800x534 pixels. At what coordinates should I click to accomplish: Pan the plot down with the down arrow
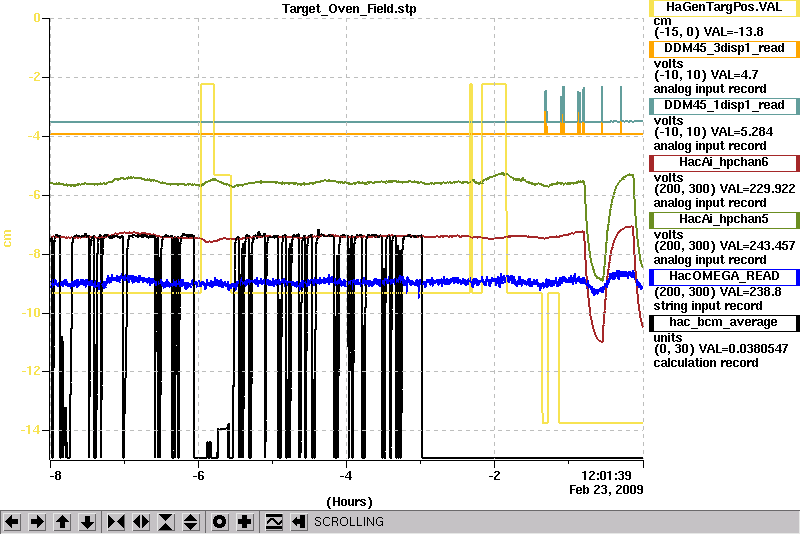(x=88, y=522)
